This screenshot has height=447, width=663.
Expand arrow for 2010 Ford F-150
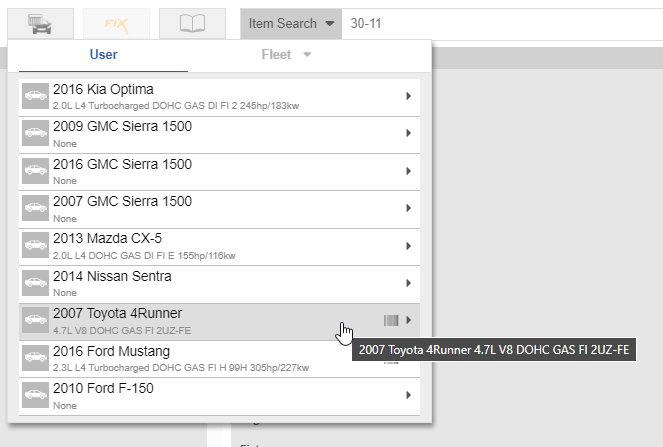point(408,395)
